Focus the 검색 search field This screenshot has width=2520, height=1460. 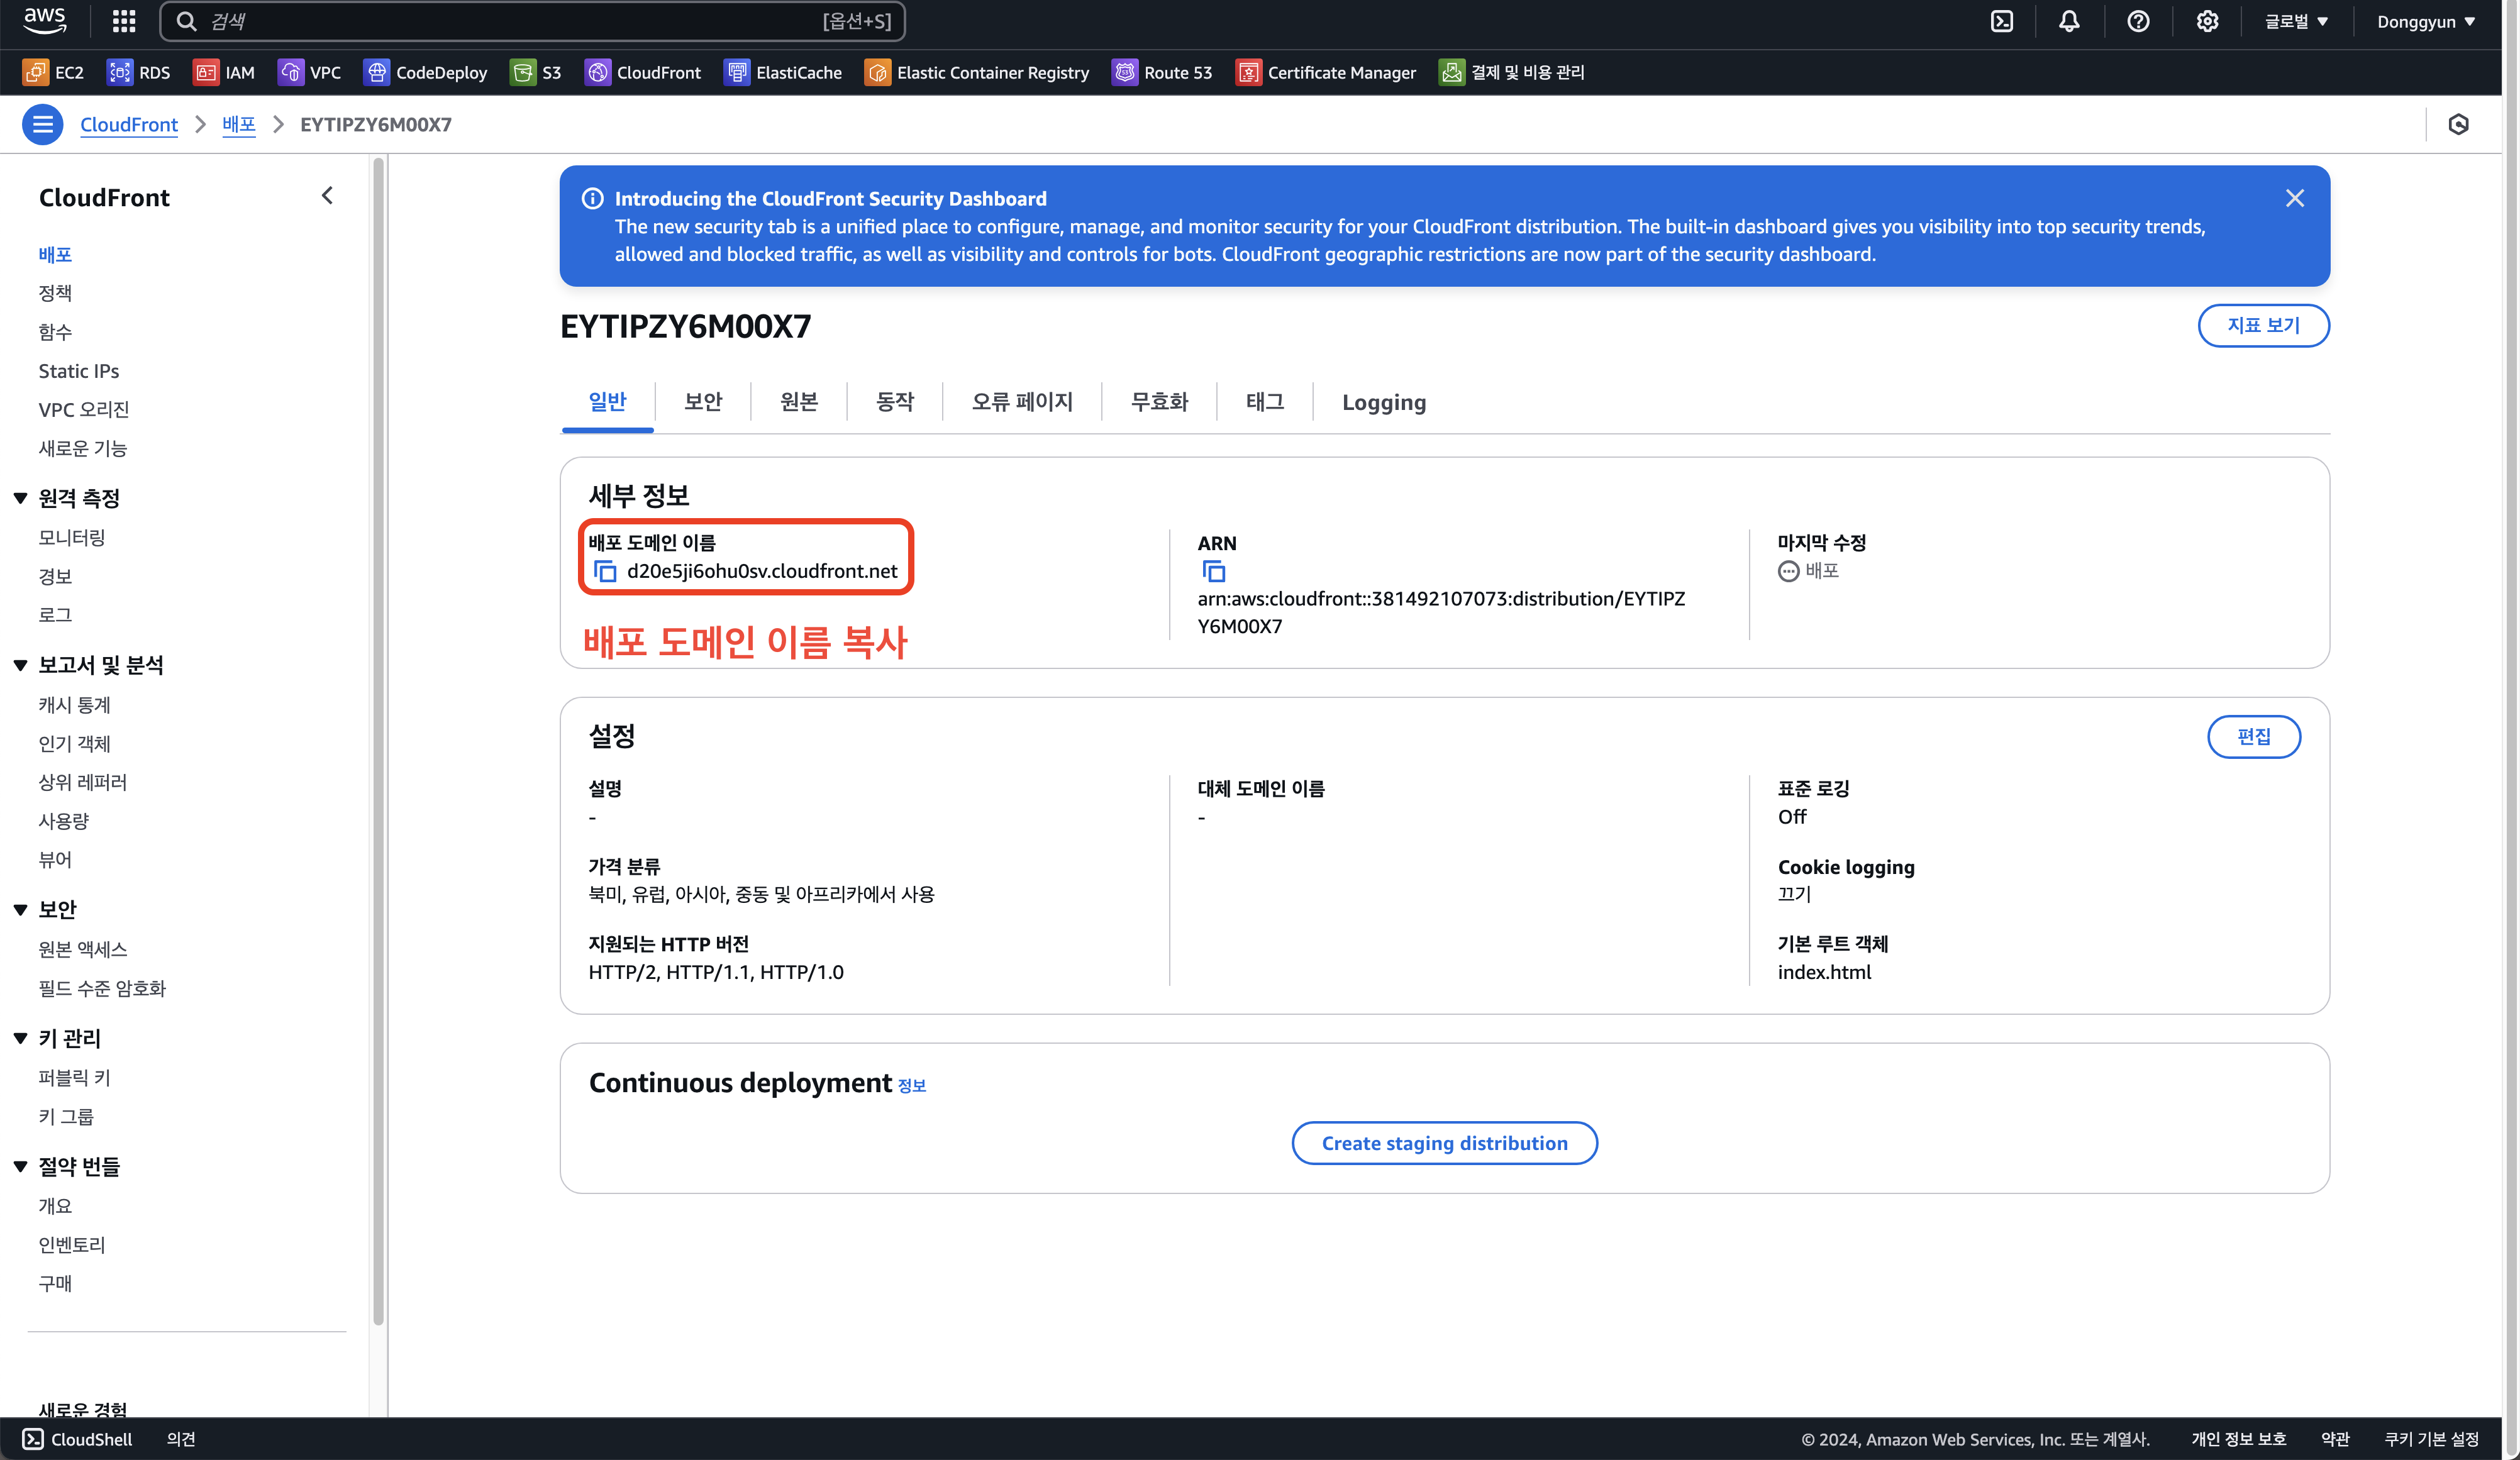[532, 21]
